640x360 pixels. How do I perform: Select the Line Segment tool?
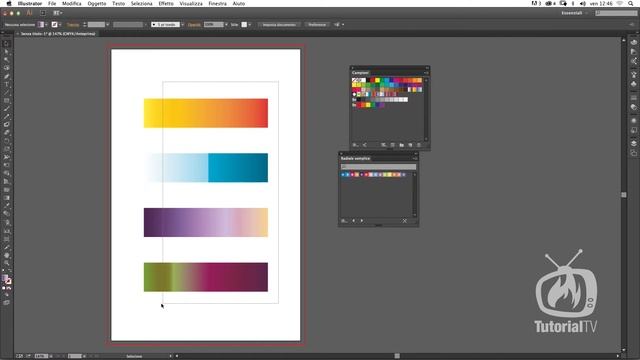click(7, 93)
